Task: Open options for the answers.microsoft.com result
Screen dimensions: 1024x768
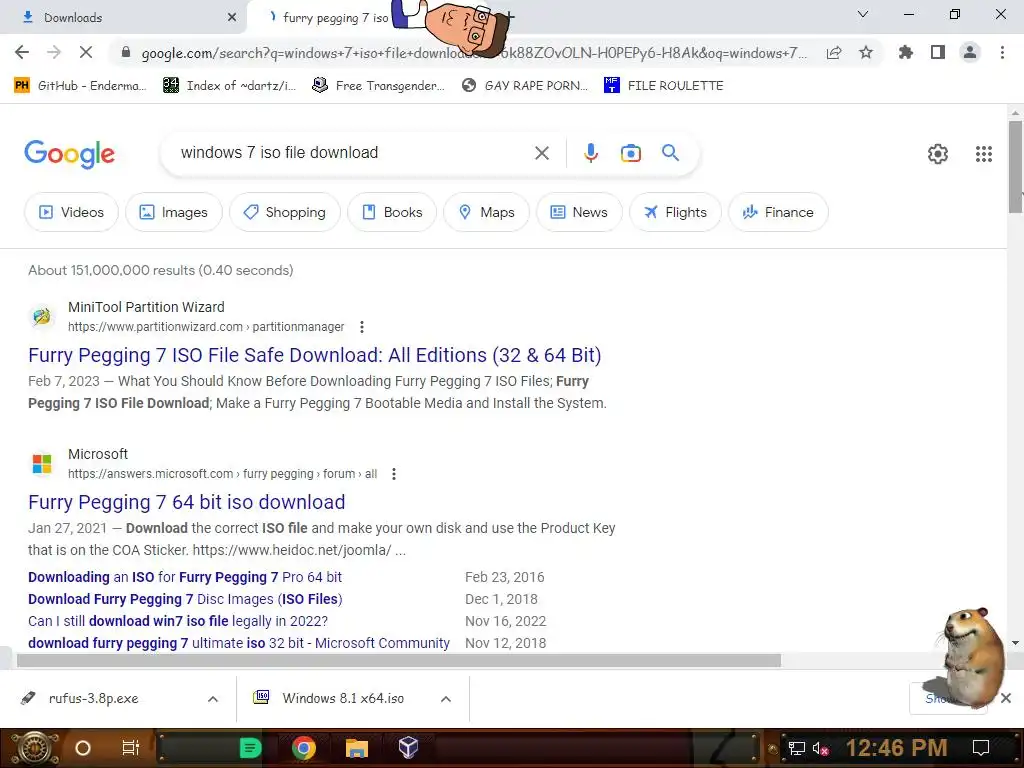Action: (394, 473)
